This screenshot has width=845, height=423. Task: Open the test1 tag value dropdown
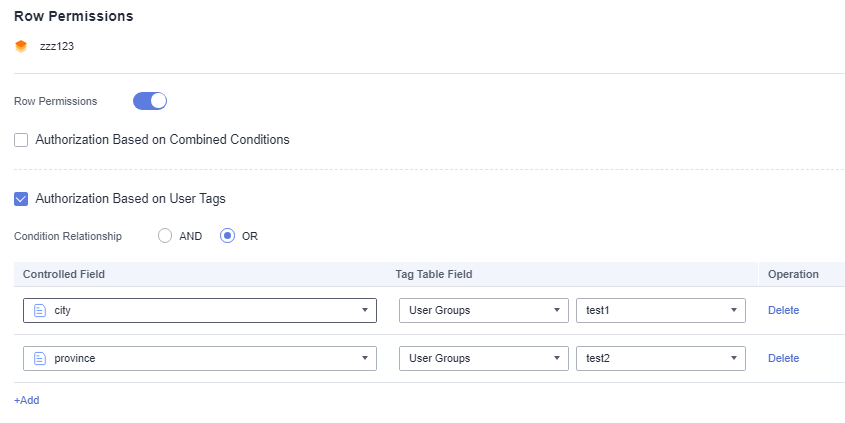(660, 310)
